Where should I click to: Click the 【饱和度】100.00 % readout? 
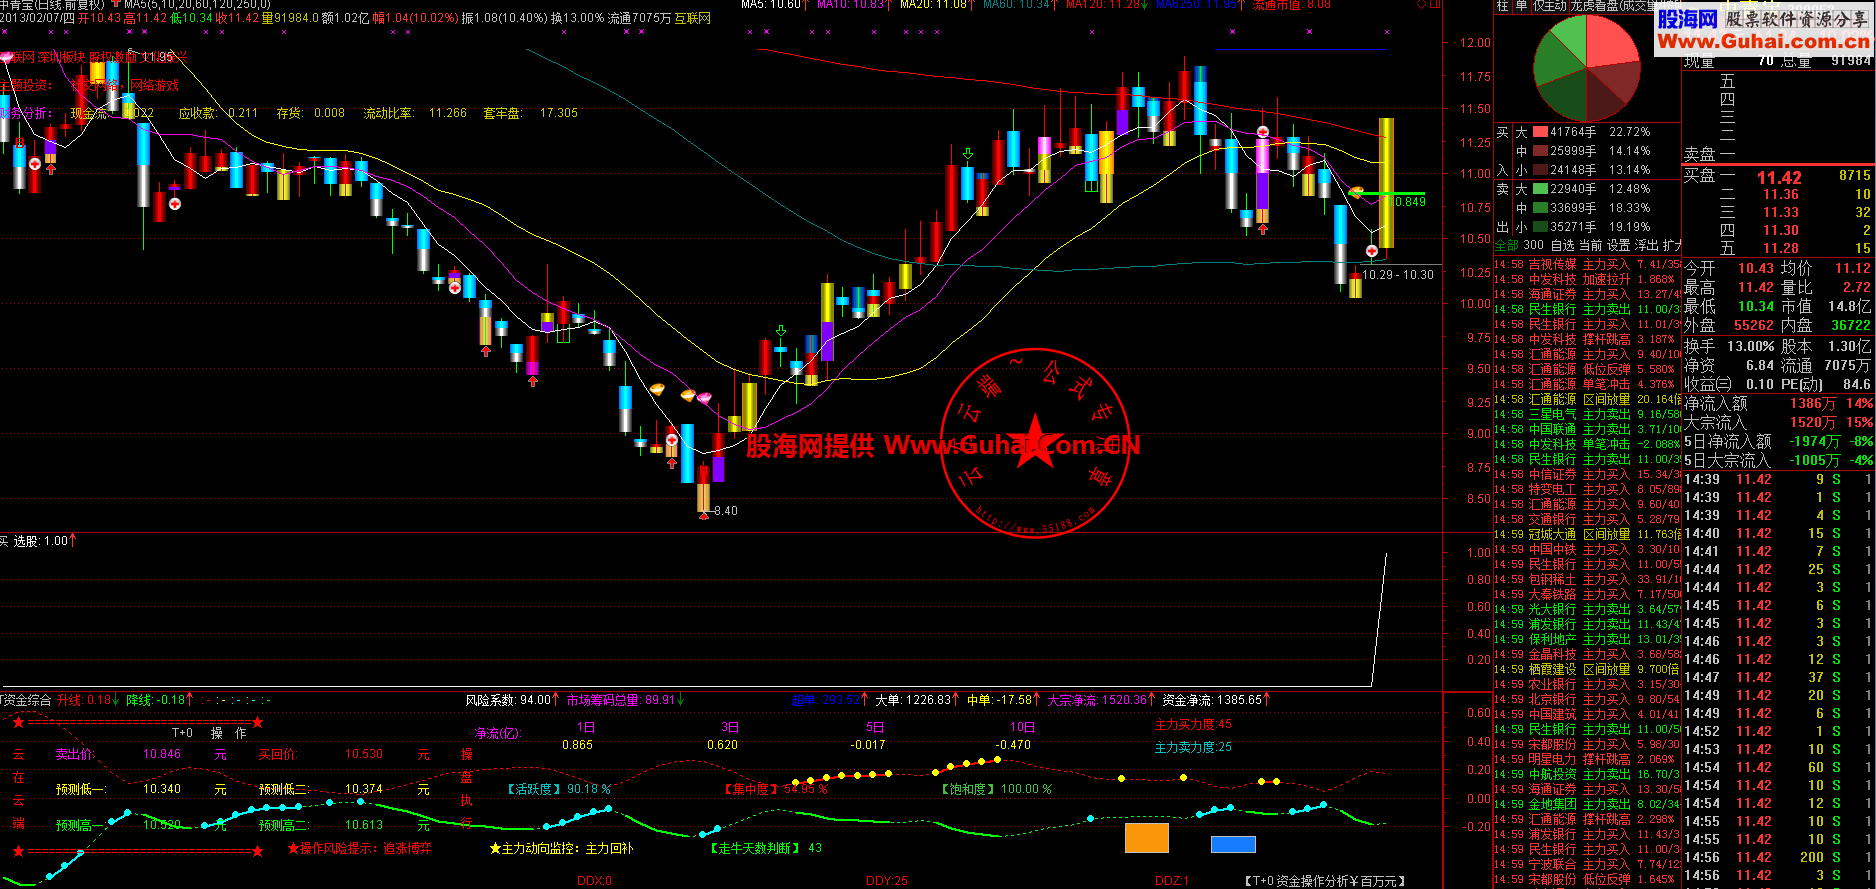[x=996, y=789]
